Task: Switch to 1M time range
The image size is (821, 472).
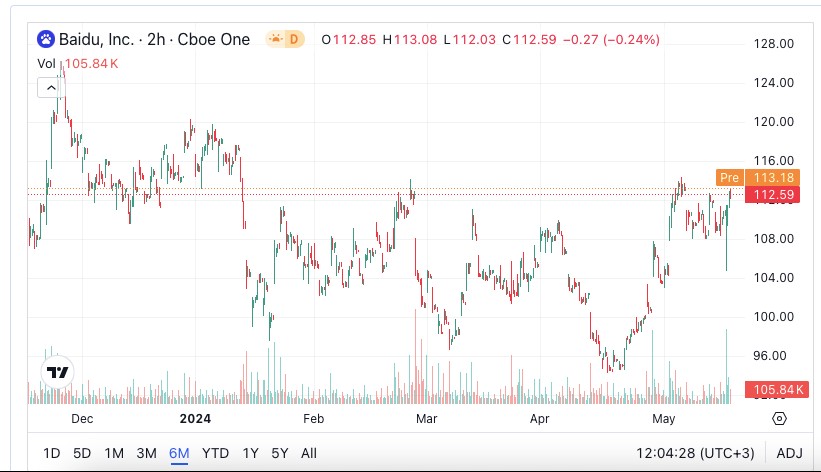Action: pyautogui.click(x=114, y=453)
